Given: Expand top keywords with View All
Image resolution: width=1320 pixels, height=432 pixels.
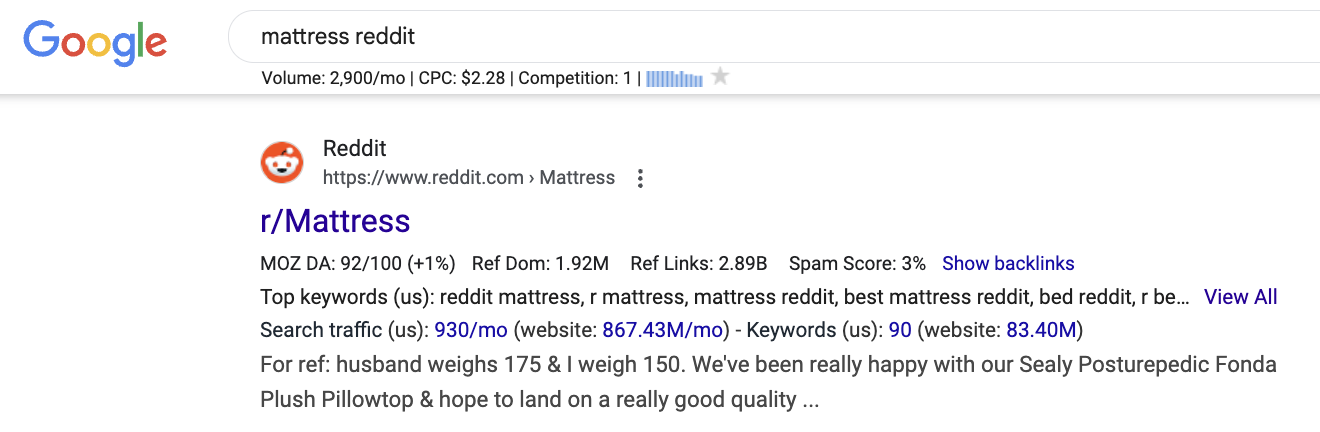Looking at the screenshot, I should click(x=1240, y=297).
